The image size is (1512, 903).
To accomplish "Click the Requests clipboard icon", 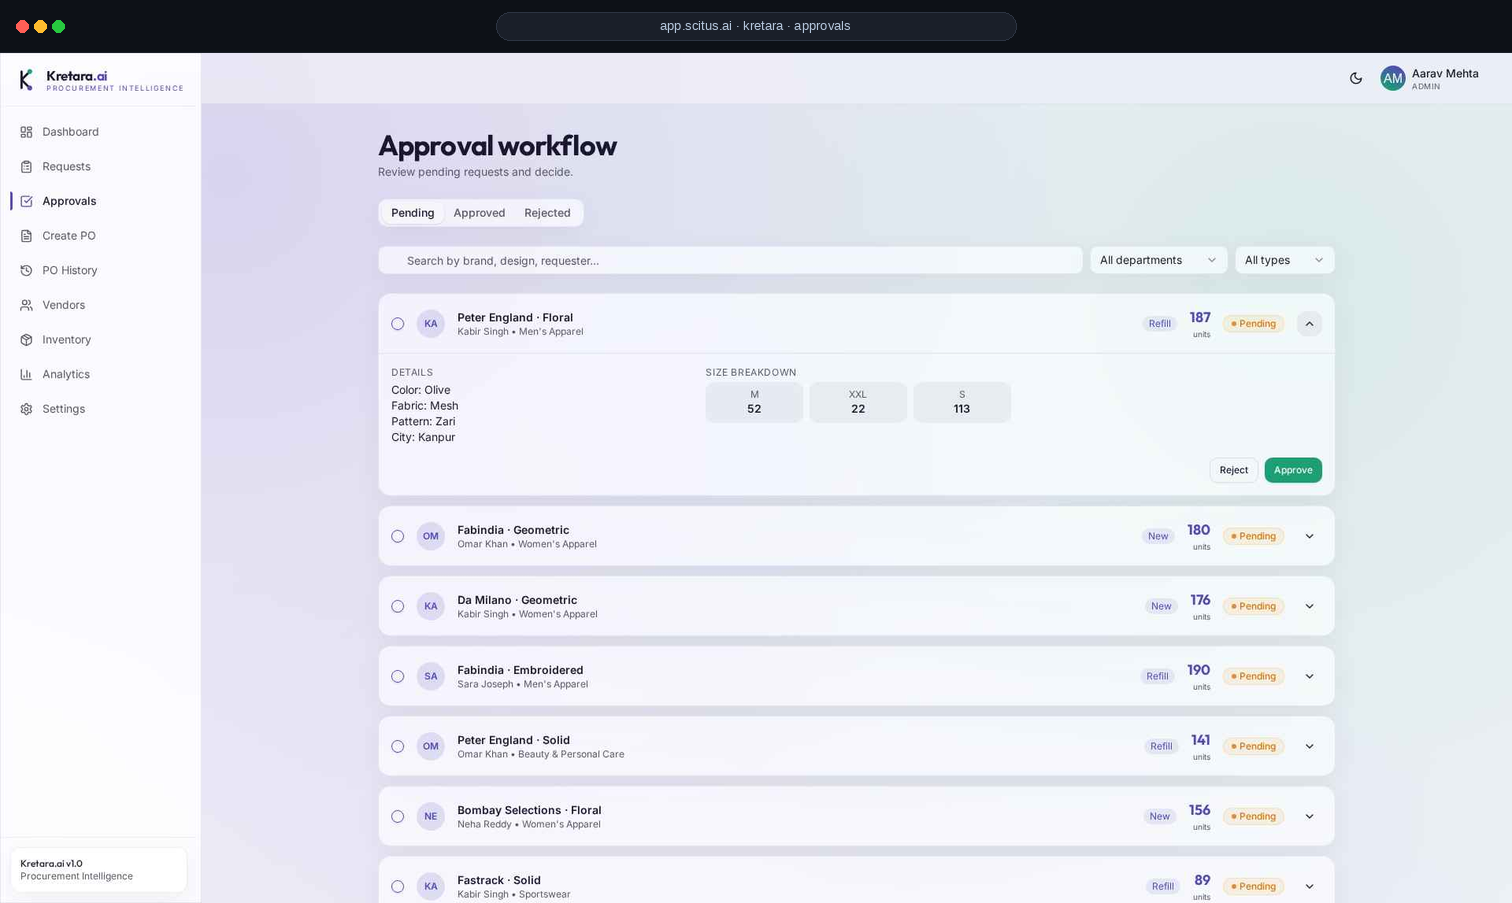I will 27,167.
